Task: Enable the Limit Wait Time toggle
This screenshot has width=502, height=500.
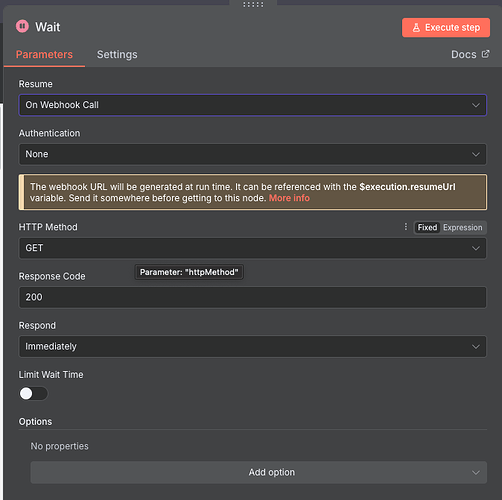Action: coord(33,394)
